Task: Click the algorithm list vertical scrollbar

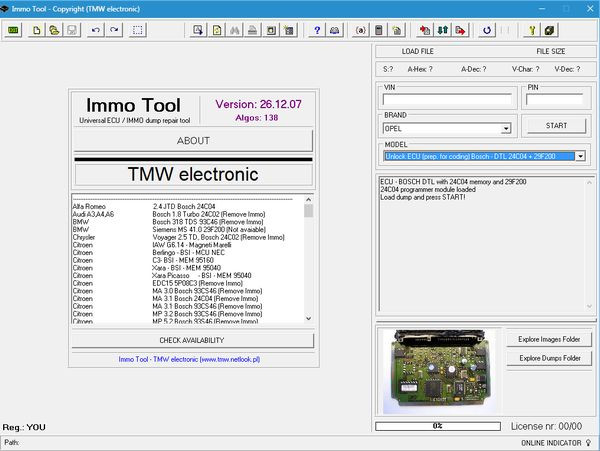Action: (x=308, y=260)
